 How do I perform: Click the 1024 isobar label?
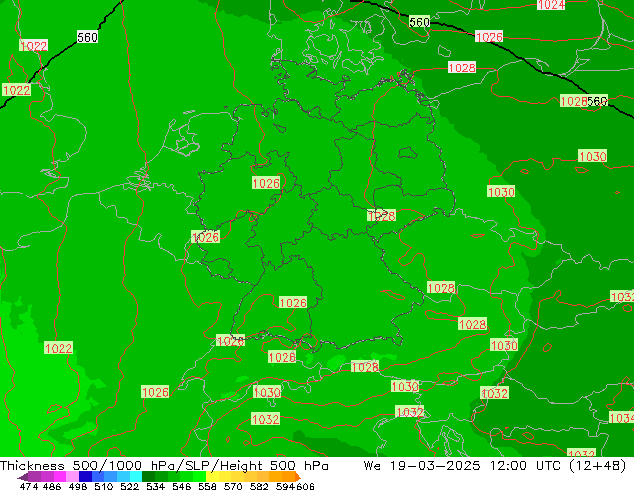click(551, 4)
